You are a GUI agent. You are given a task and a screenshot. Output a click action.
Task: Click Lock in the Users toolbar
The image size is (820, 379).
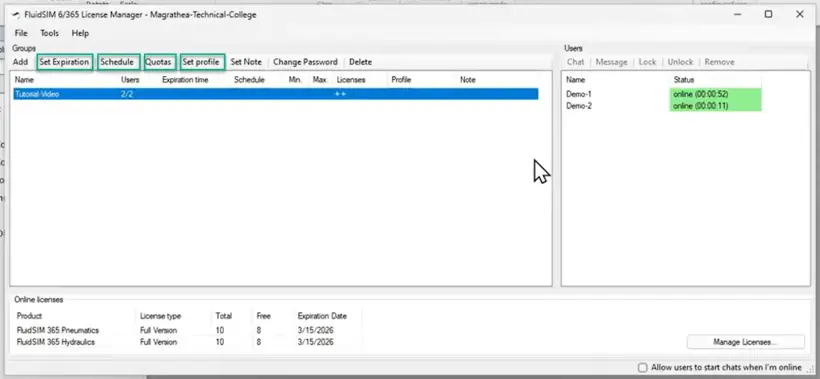tap(647, 62)
